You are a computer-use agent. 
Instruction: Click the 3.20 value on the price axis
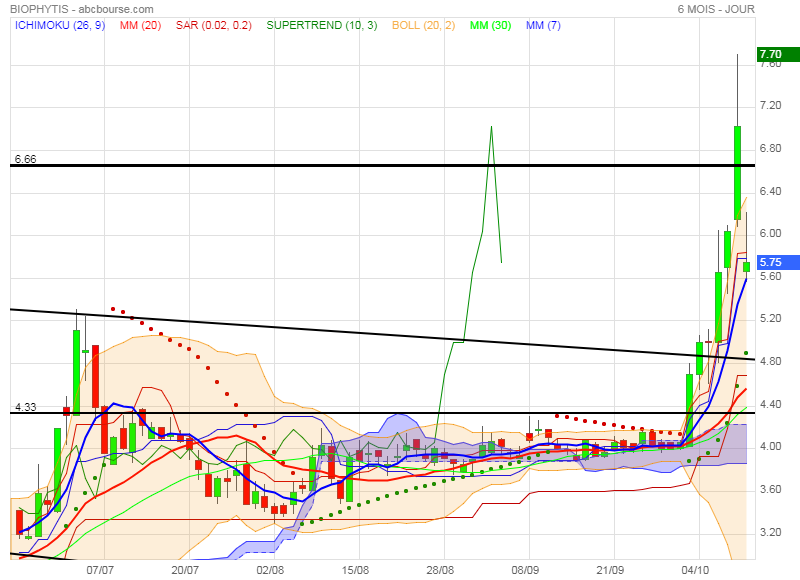pos(770,532)
